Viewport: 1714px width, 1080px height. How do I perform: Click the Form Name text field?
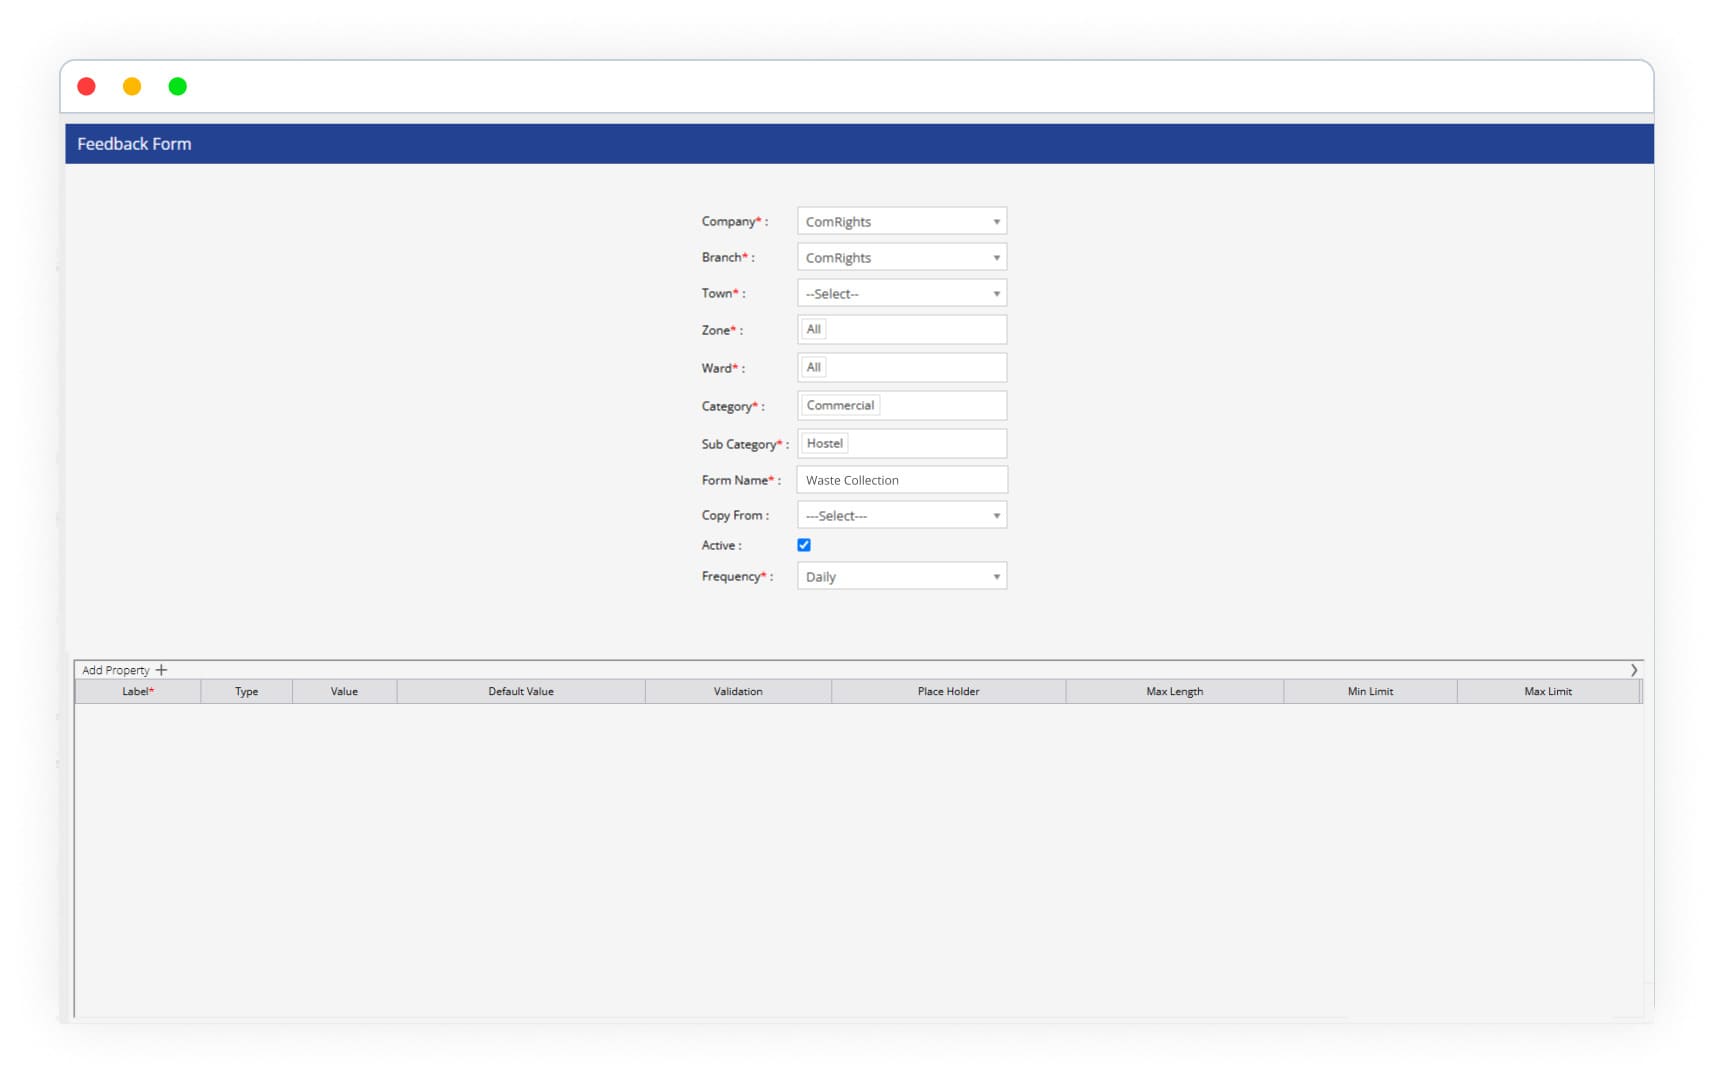901,480
